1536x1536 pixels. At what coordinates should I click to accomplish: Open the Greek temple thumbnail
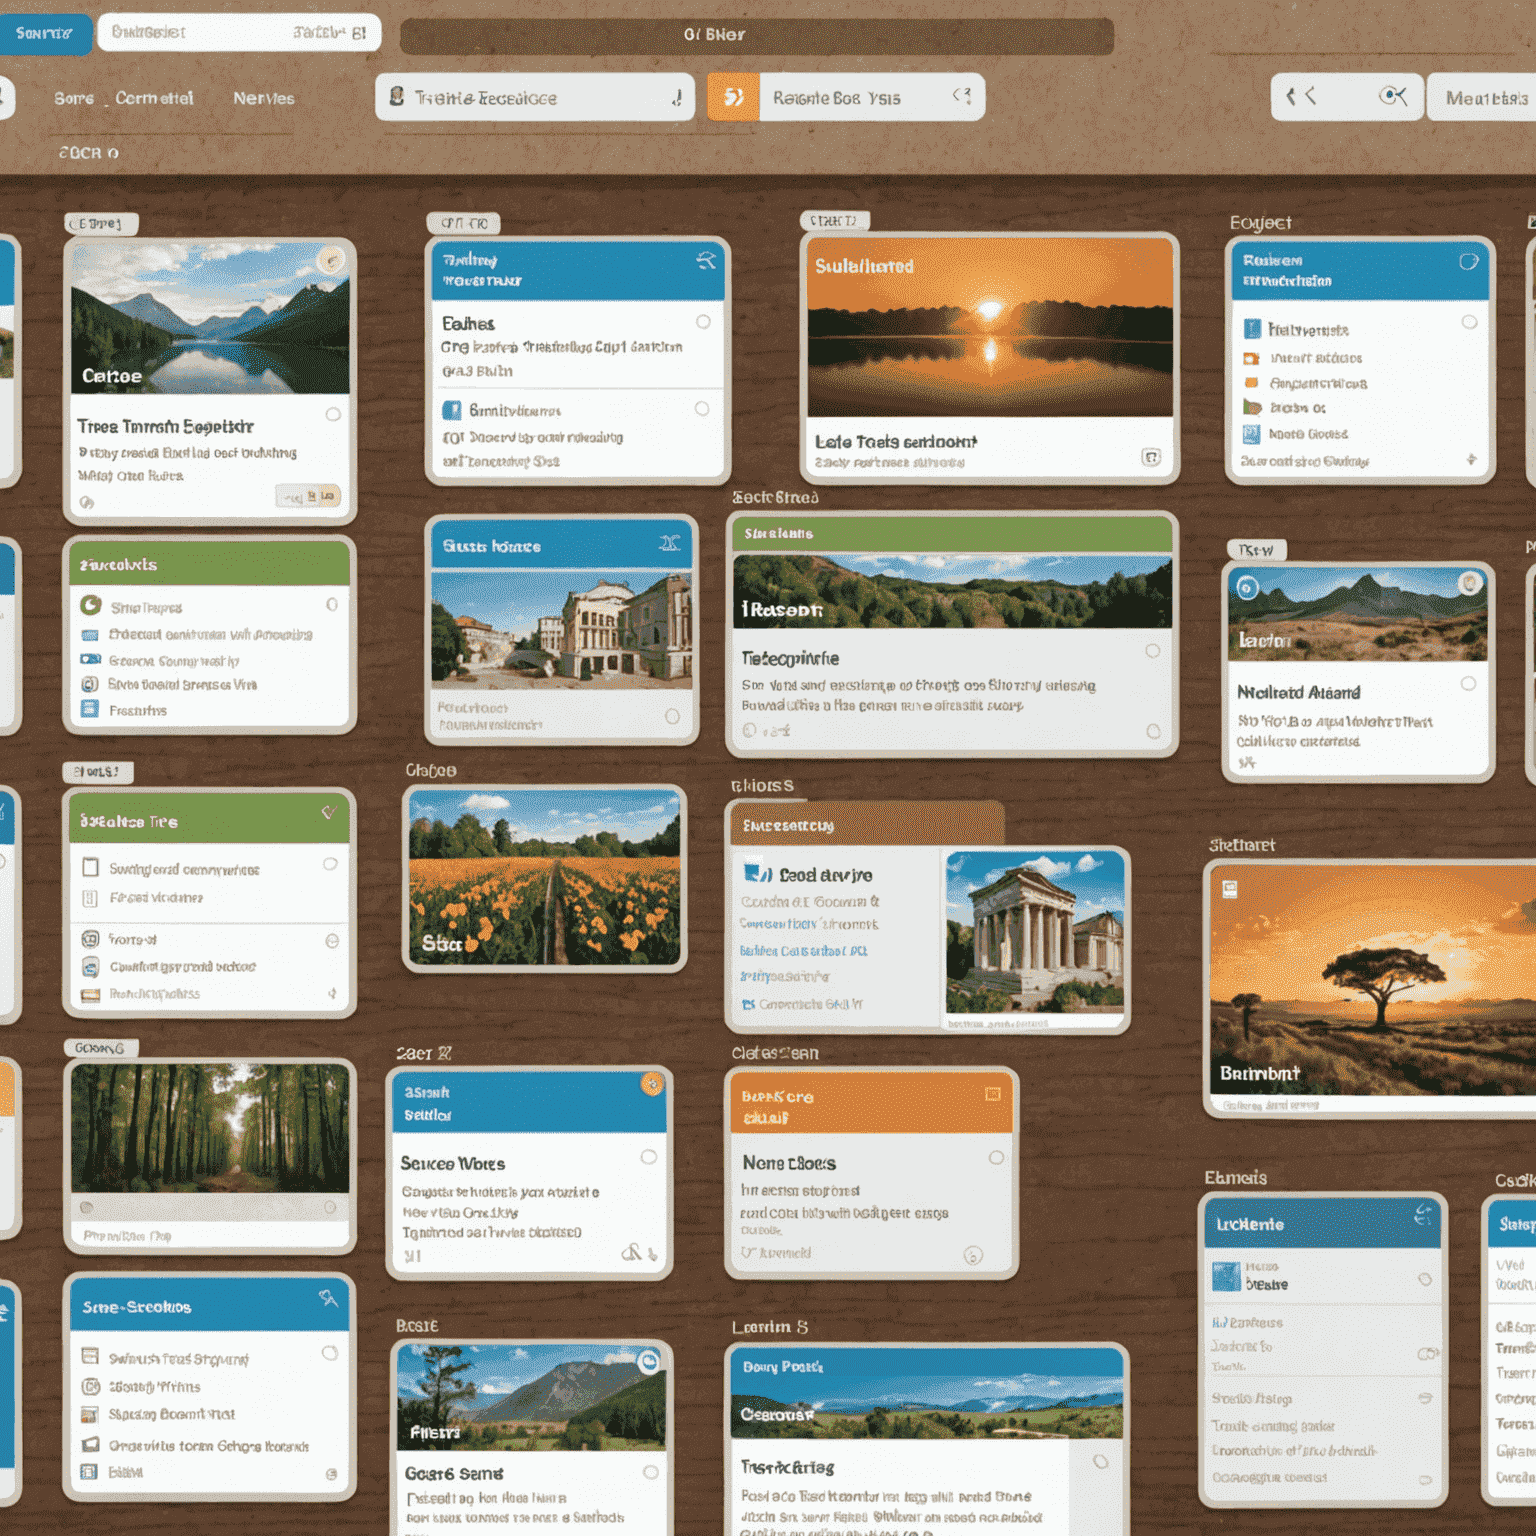pyautogui.click(x=1035, y=931)
